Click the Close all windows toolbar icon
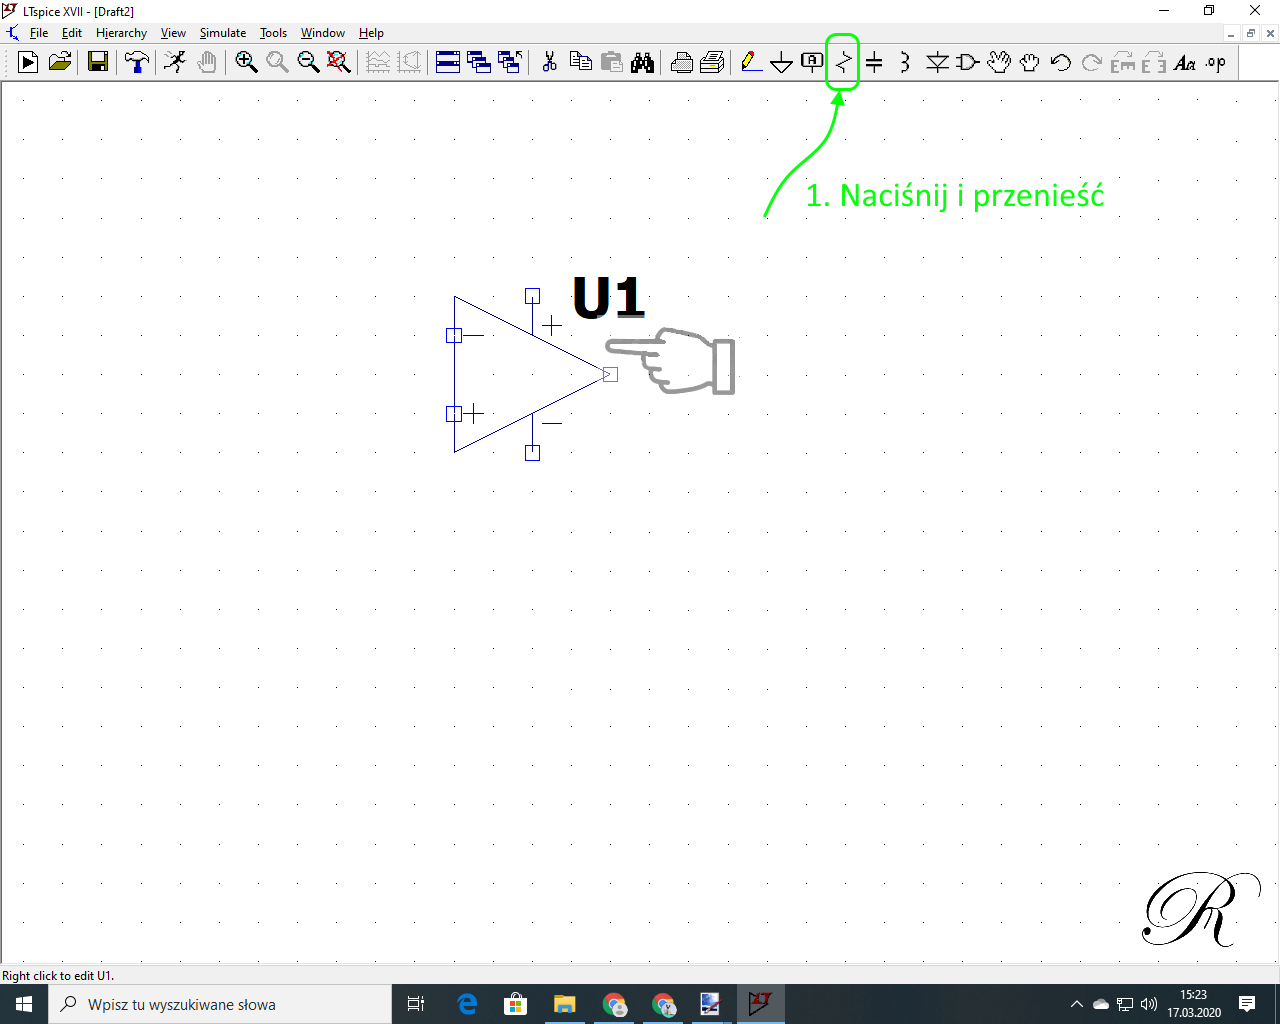The width and height of the screenshot is (1280, 1024). click(x=510, y=63)
